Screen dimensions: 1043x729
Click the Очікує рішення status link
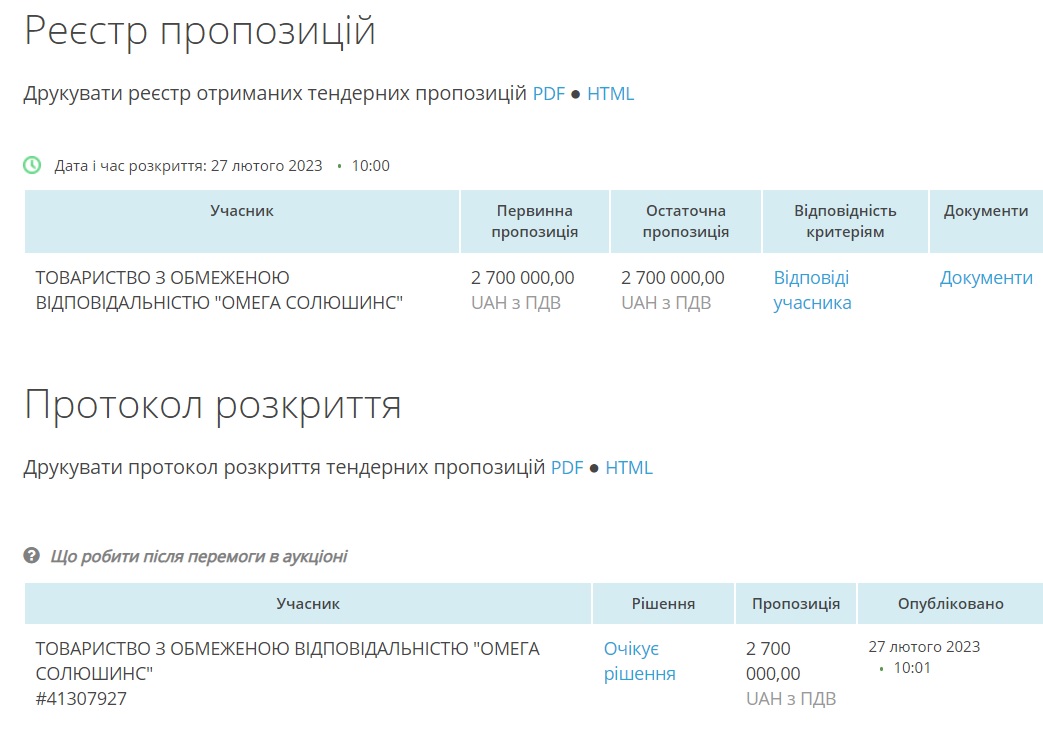[639, 661]
